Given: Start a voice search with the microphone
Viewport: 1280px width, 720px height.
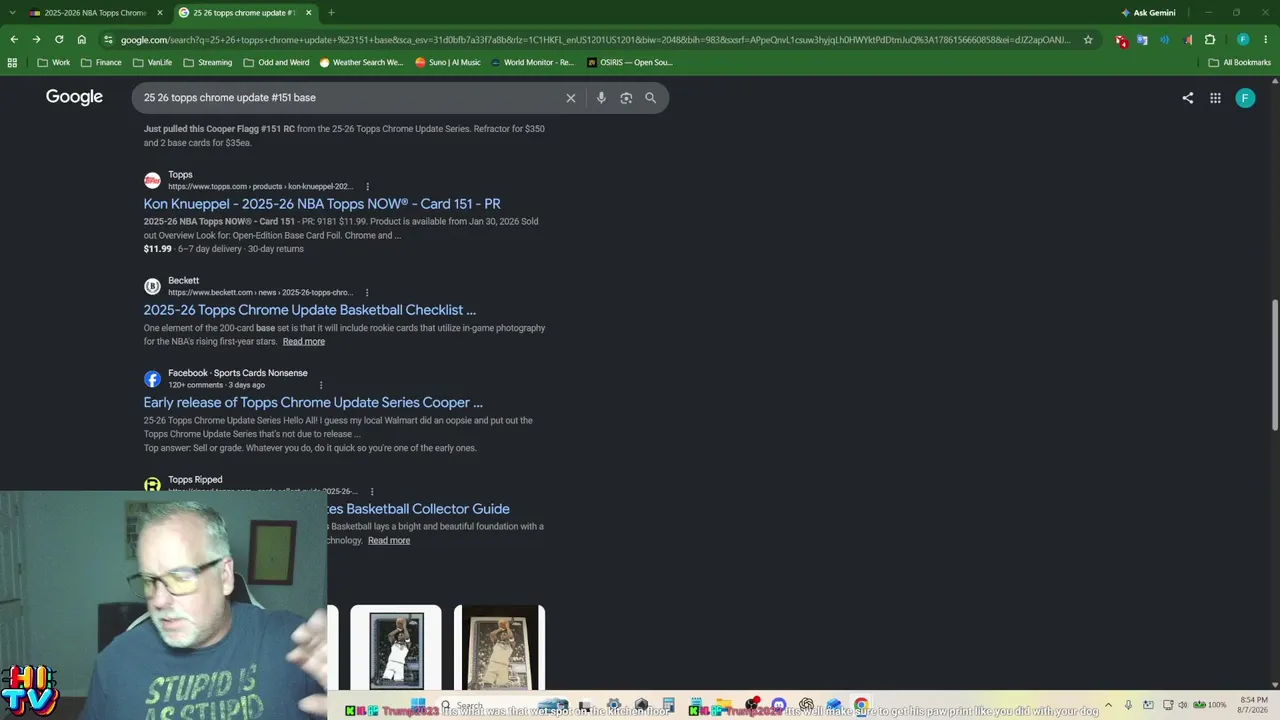Looking at the screenshot, I should [x=601, y=98].
